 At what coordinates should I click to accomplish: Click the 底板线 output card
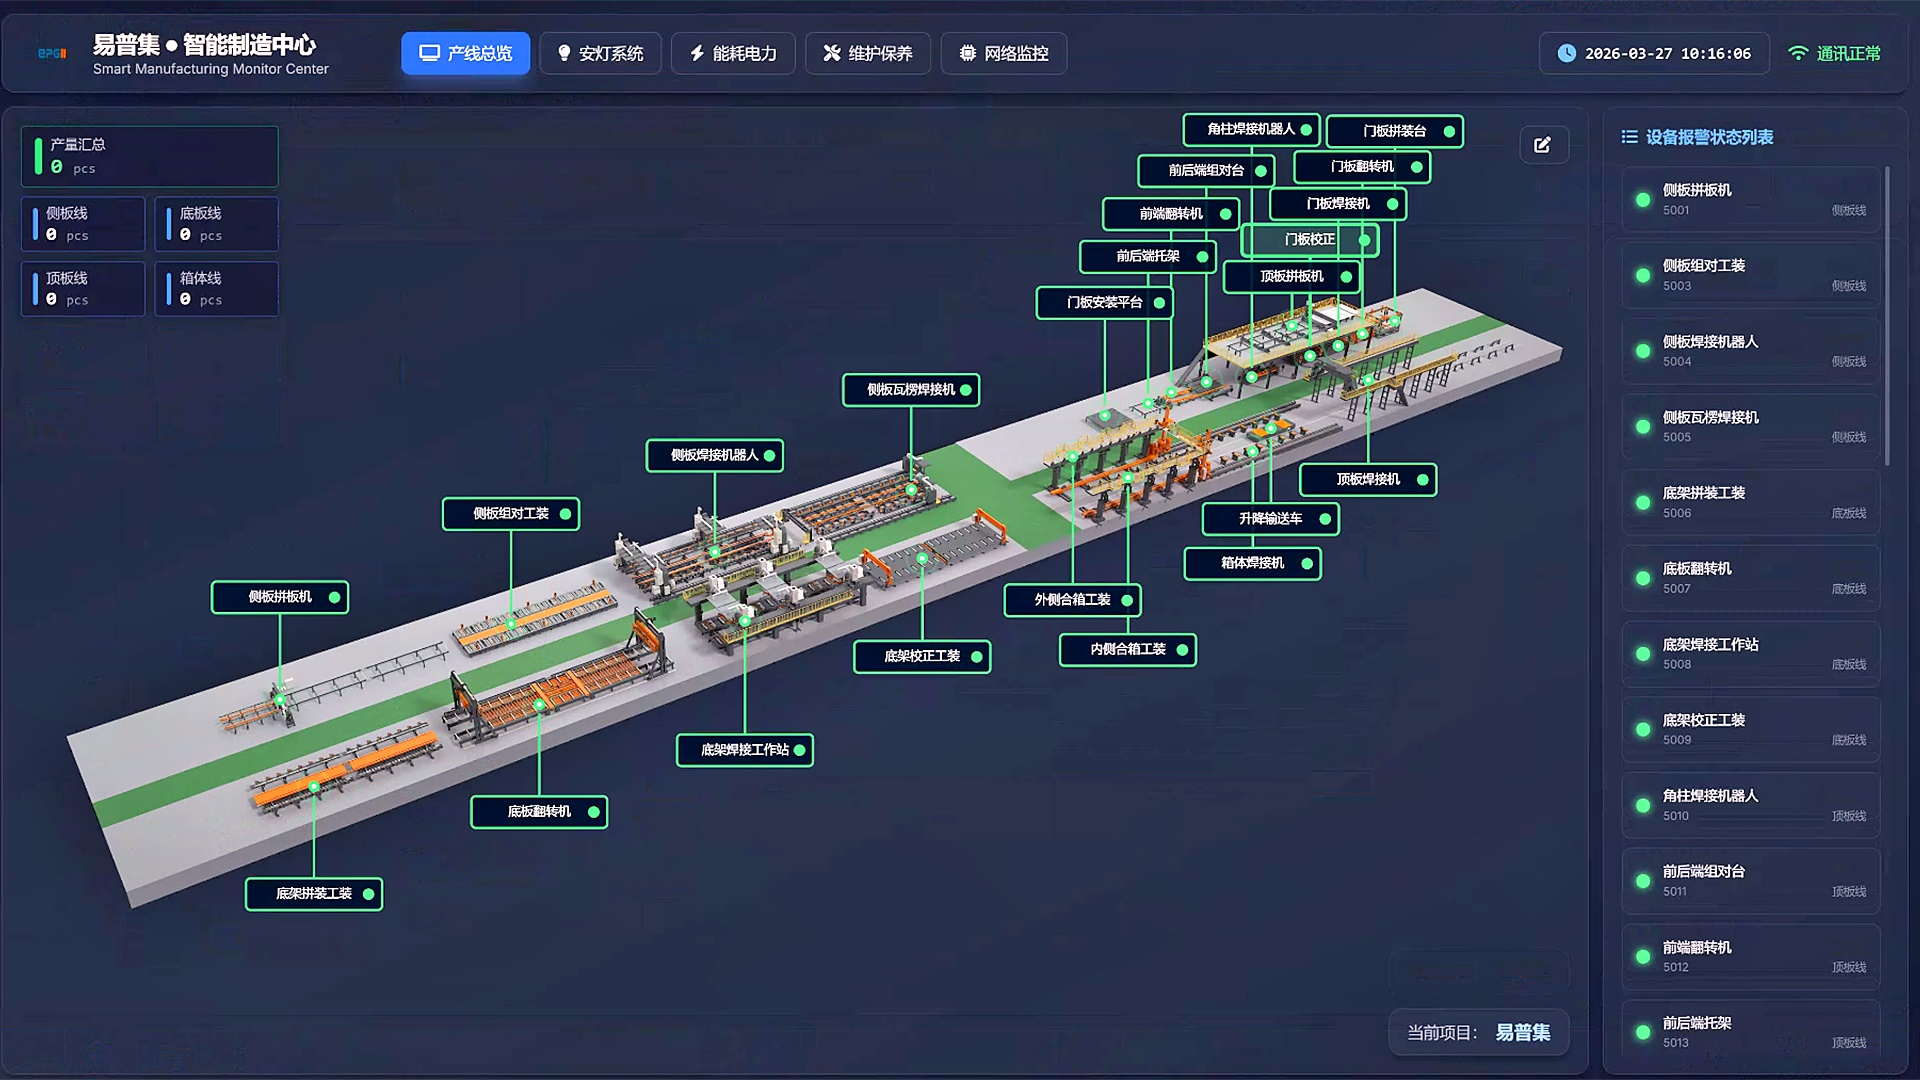217,224
